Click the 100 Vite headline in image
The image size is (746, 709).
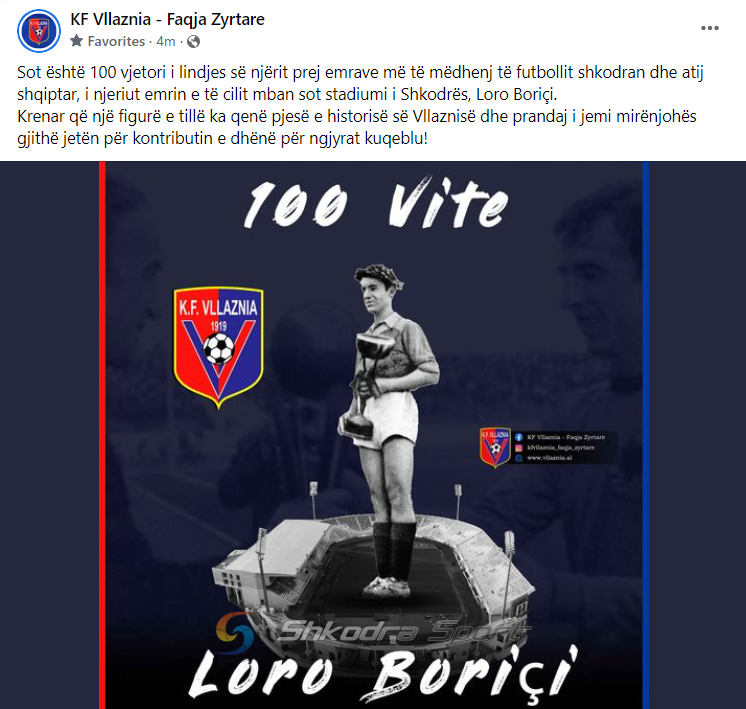coord(376,204)
